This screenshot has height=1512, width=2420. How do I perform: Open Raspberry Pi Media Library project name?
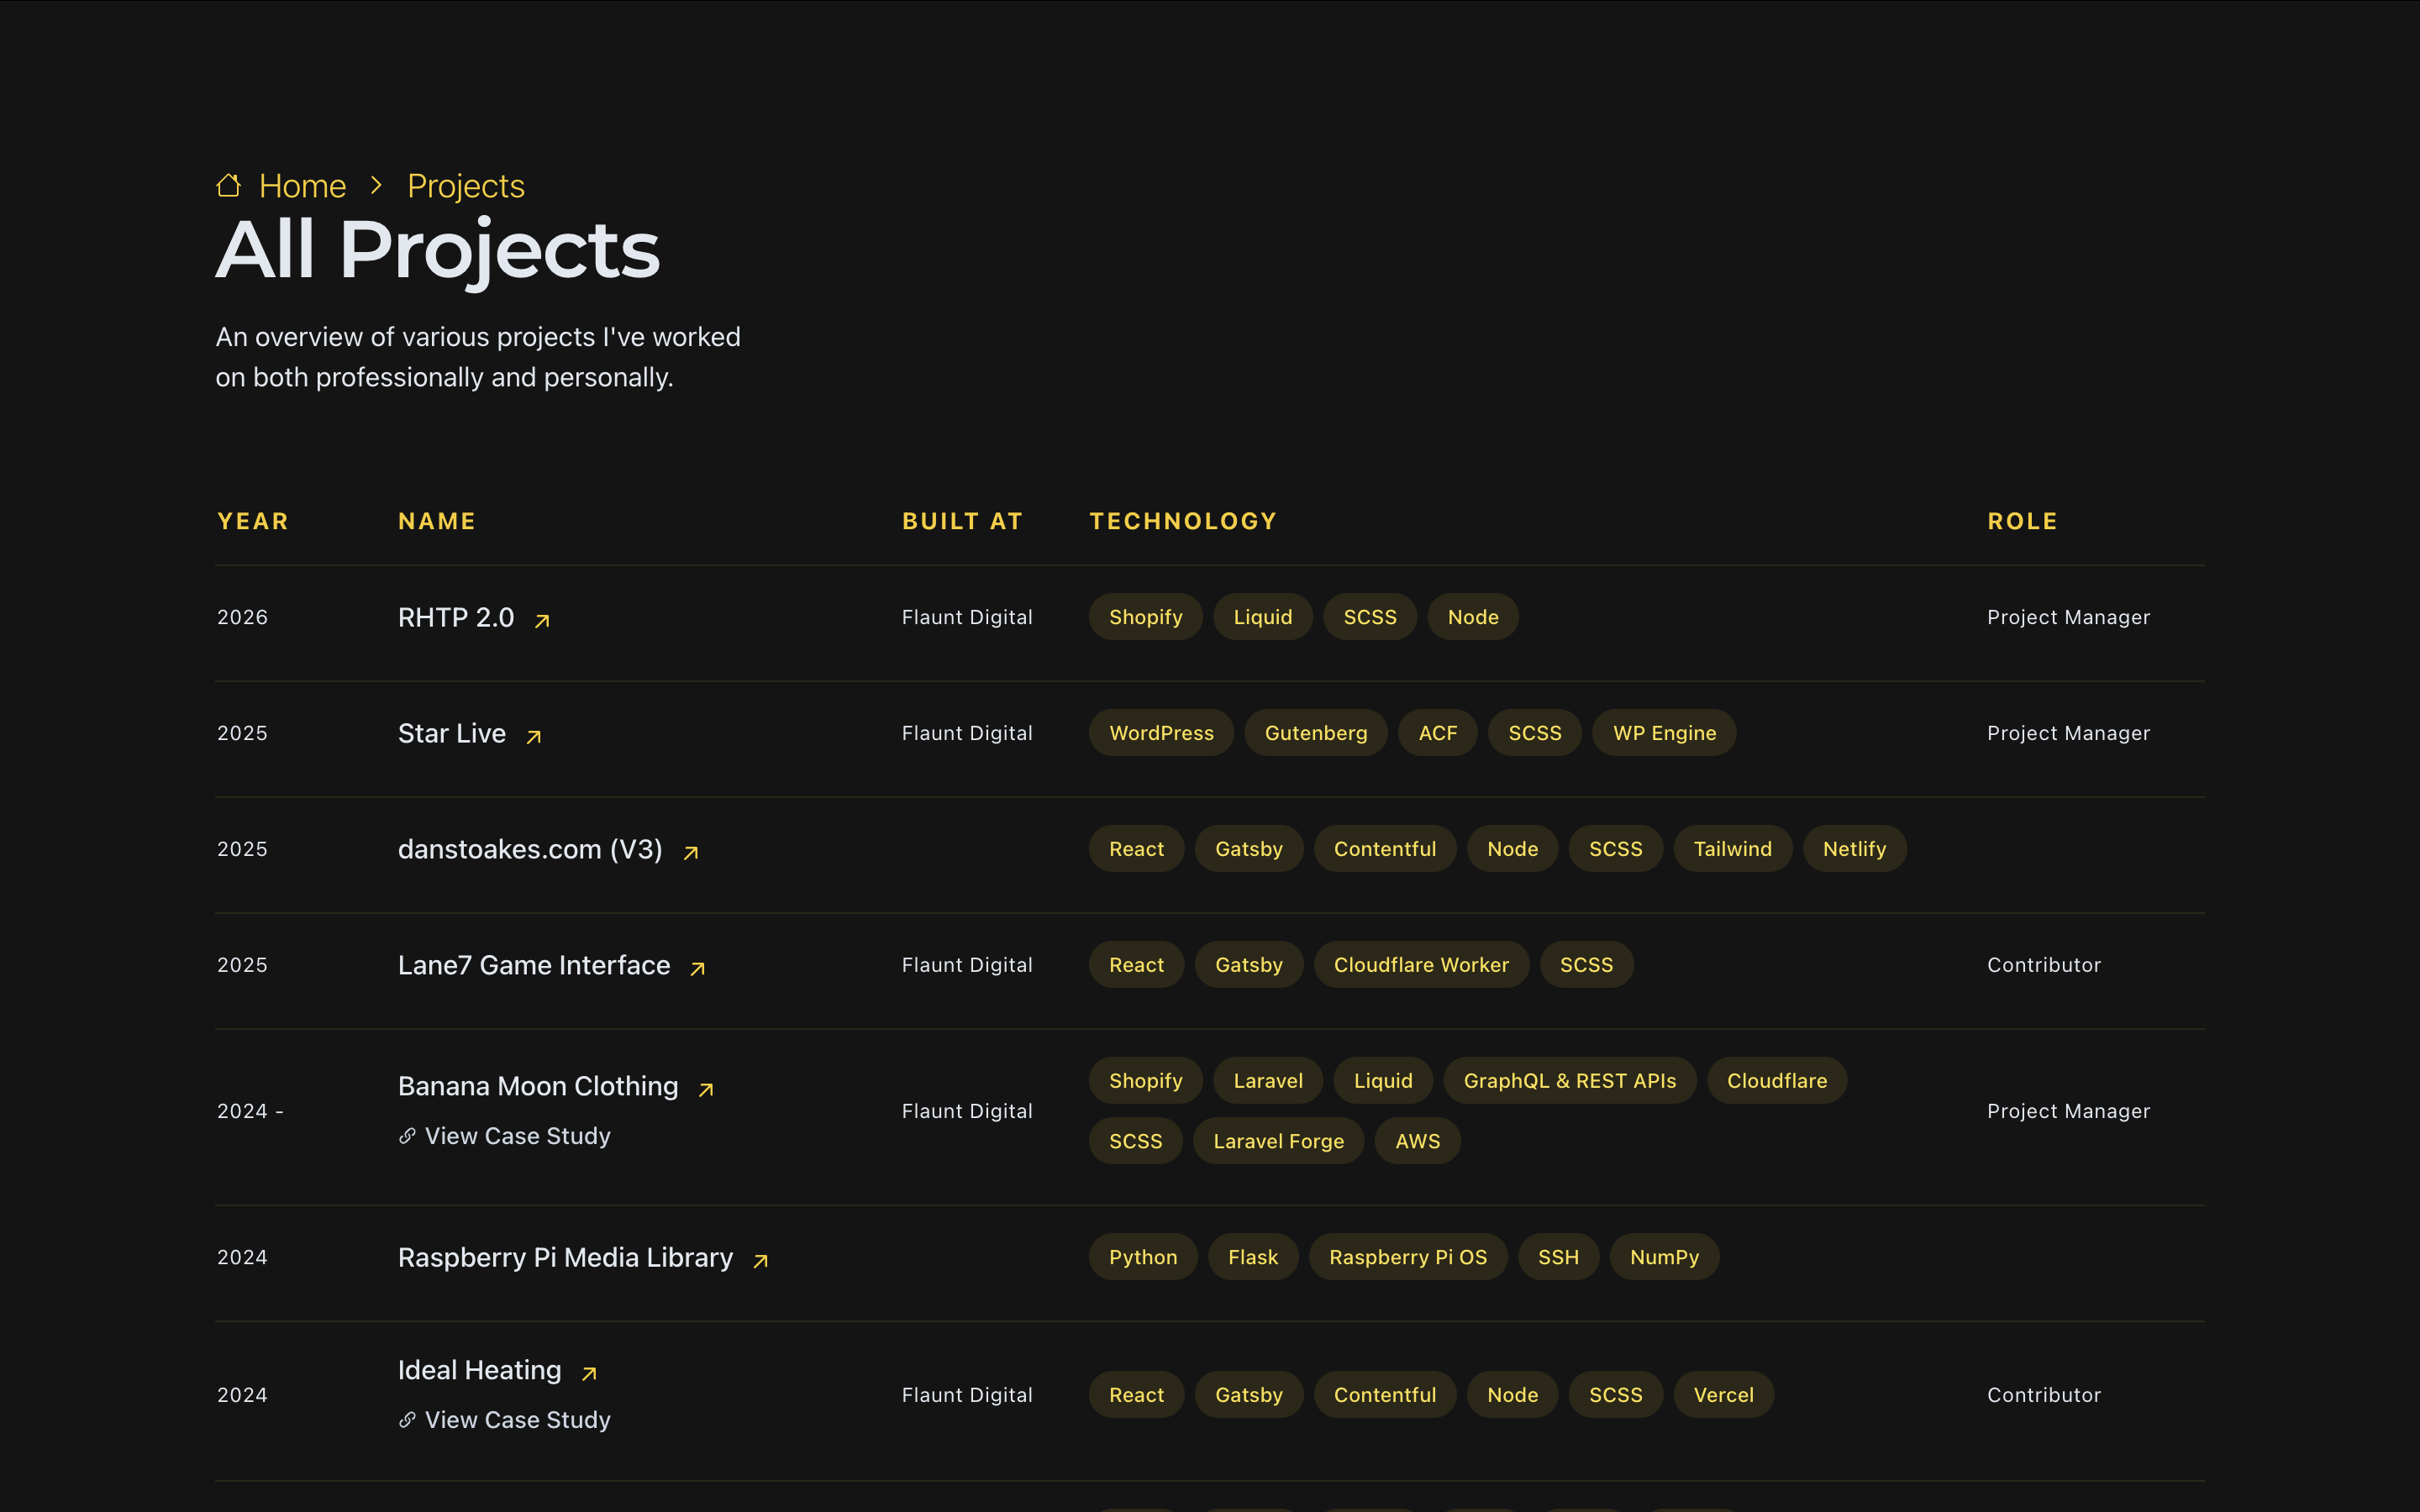tap(565, 1258)
